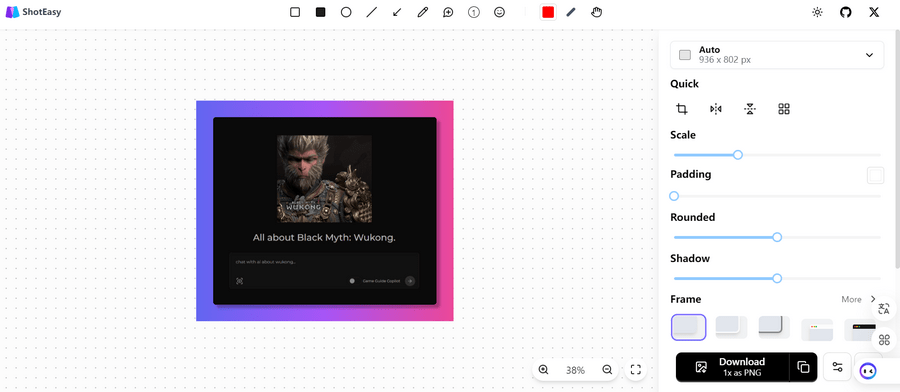Adjust the Rounded corners slider

(777, 238)
